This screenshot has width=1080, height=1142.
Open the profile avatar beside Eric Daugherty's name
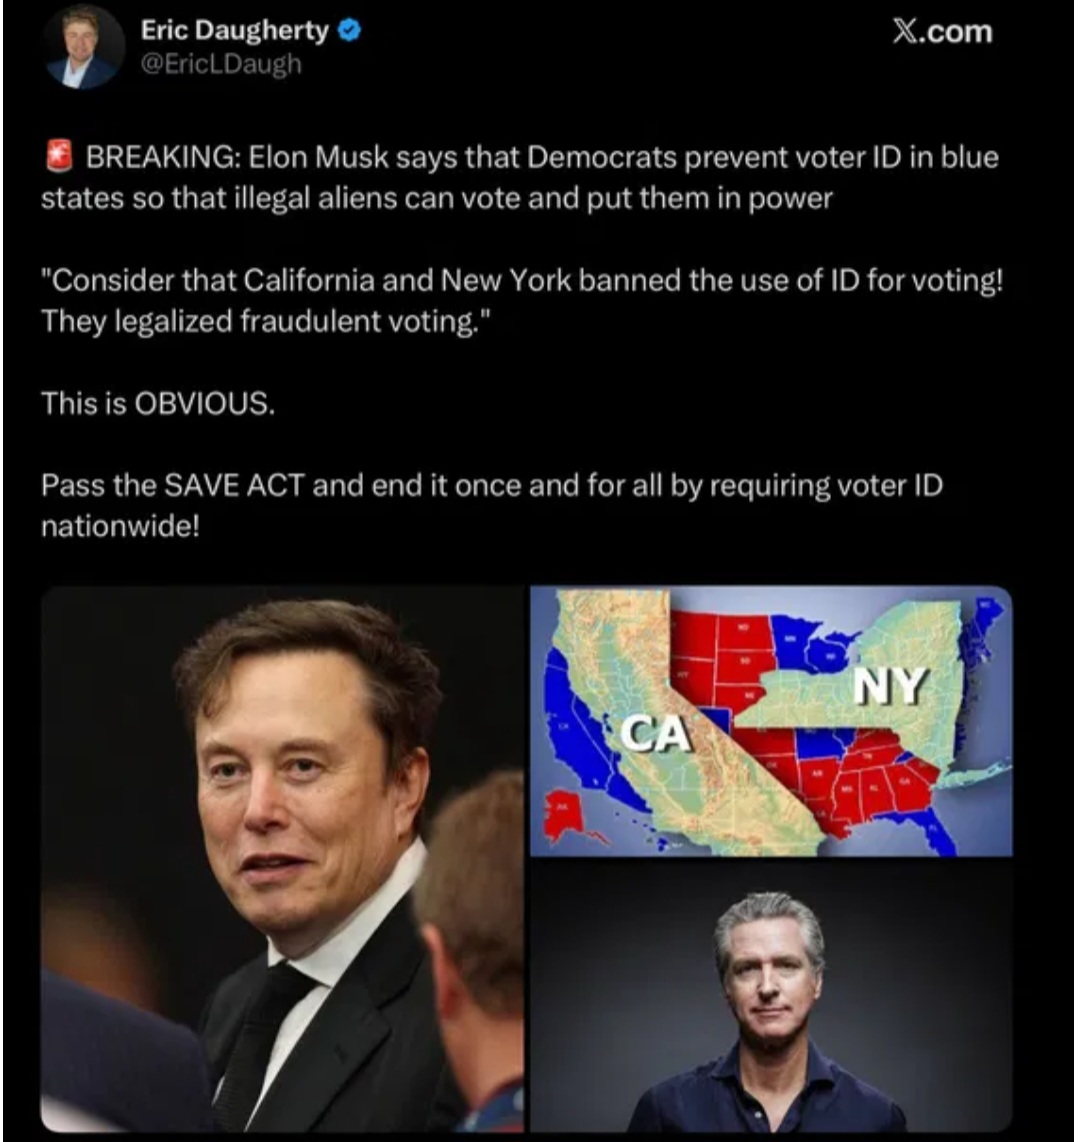tap(83, 47)
